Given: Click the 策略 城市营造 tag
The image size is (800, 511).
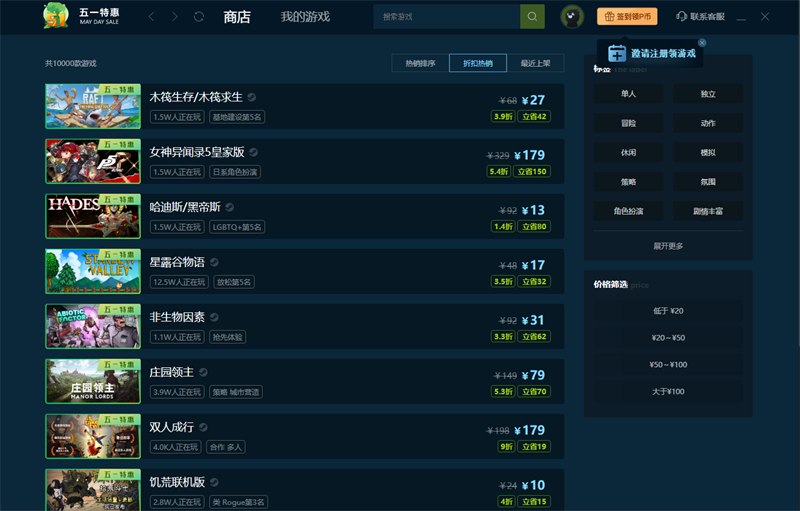Looking at the screenshot, I should pos(236,392).
